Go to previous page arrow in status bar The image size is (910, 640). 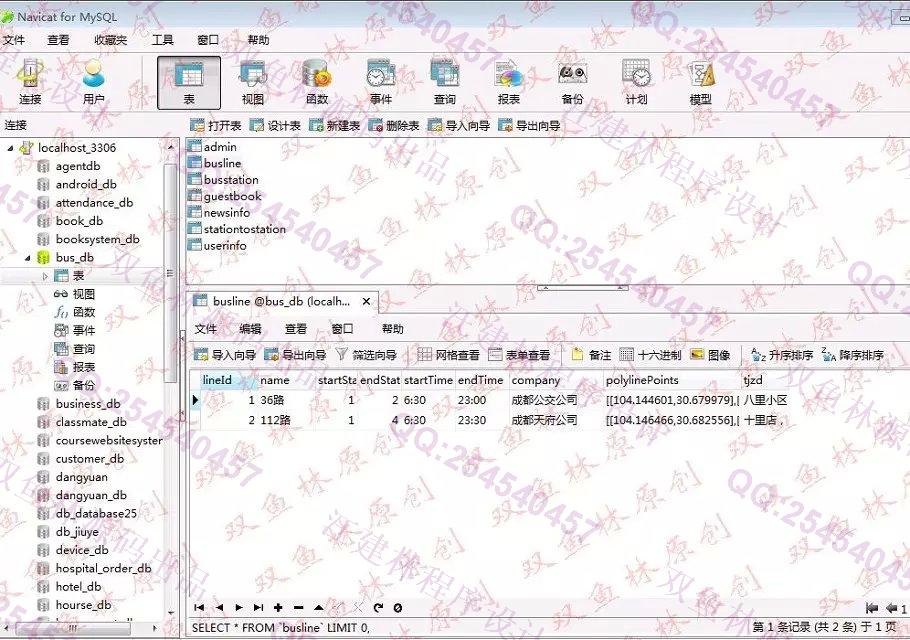(891, 608)
